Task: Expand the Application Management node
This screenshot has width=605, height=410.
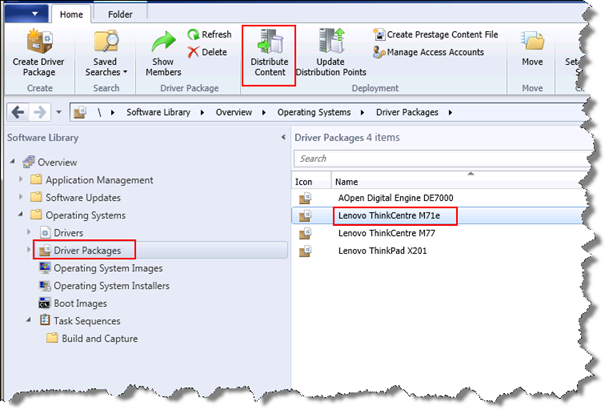Action: 20,179
